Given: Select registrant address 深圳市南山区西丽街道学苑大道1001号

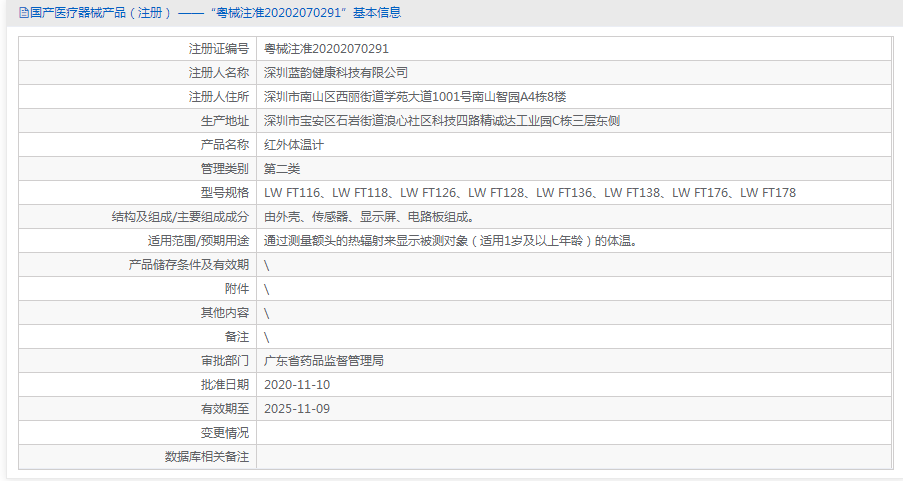Looking at the screenshot, I should click(x=415, y=97).
